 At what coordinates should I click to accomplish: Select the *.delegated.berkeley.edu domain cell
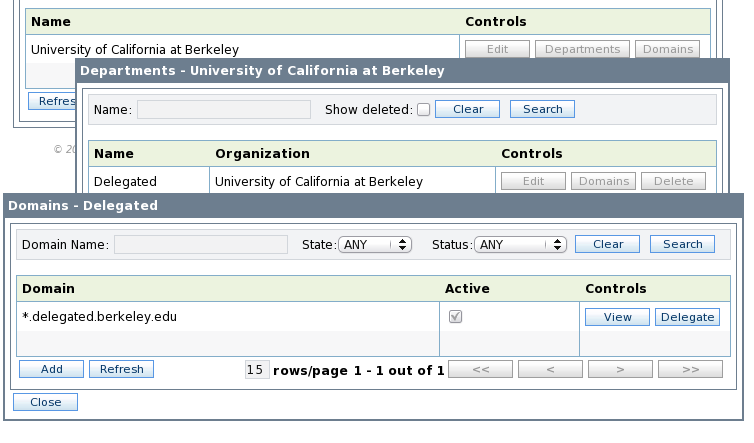228,316
